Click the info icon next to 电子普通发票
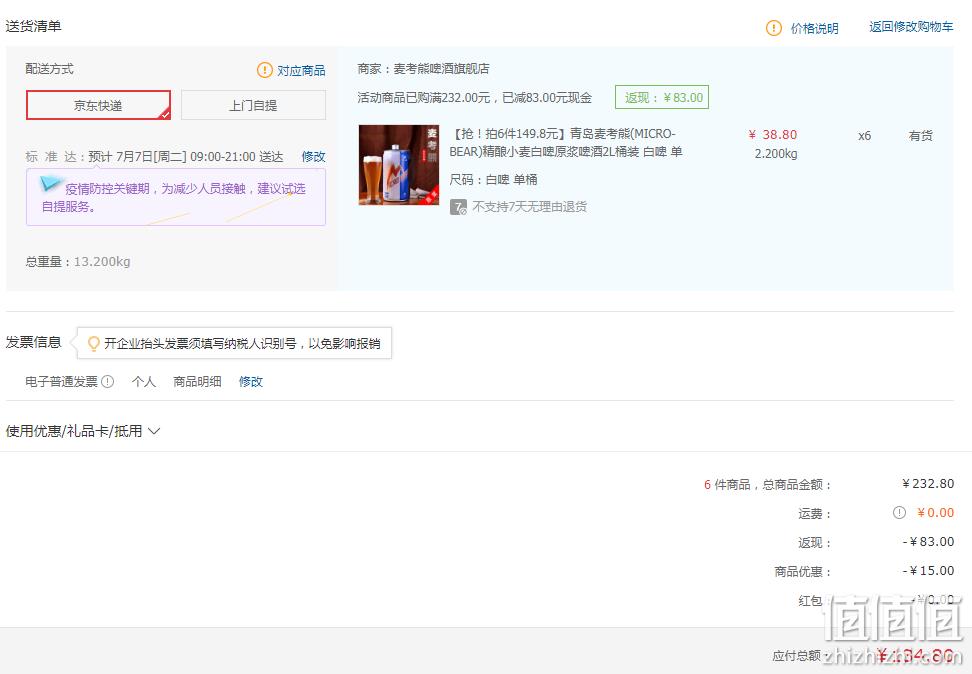 (x=107, y=382)
